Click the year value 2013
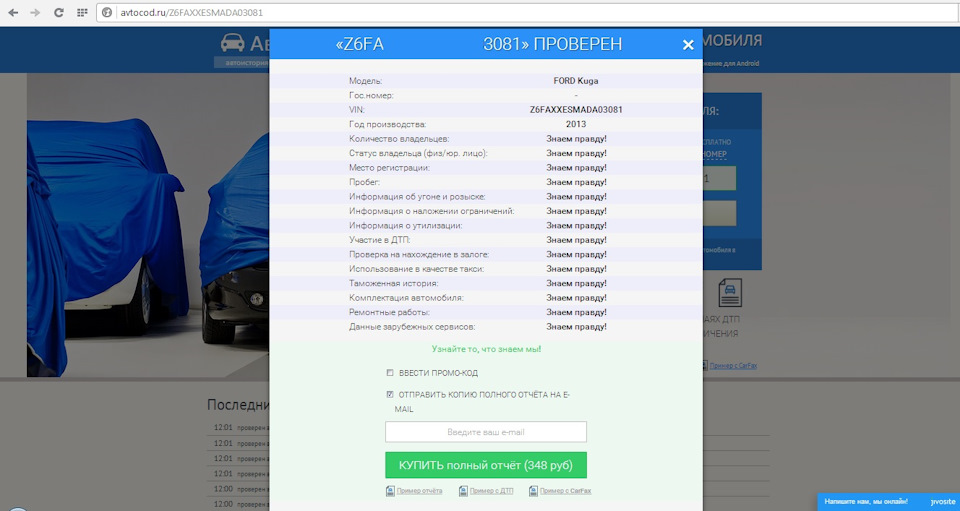This screenshot has width=960, height=511. [x=576, y=124]
